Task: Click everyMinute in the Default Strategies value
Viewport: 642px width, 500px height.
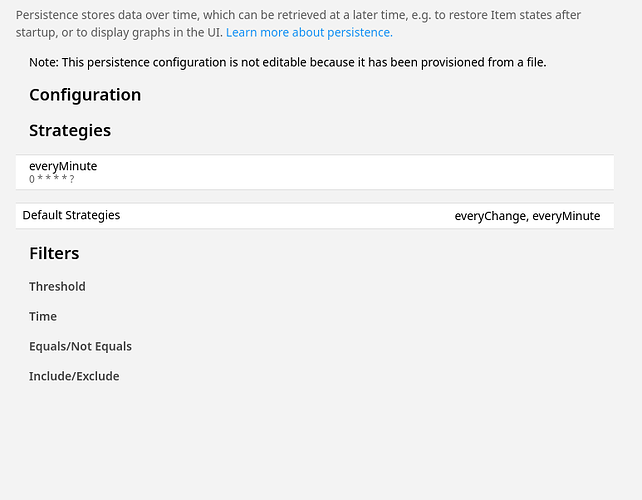Action: pyautogui.click(x=566, y=216)
